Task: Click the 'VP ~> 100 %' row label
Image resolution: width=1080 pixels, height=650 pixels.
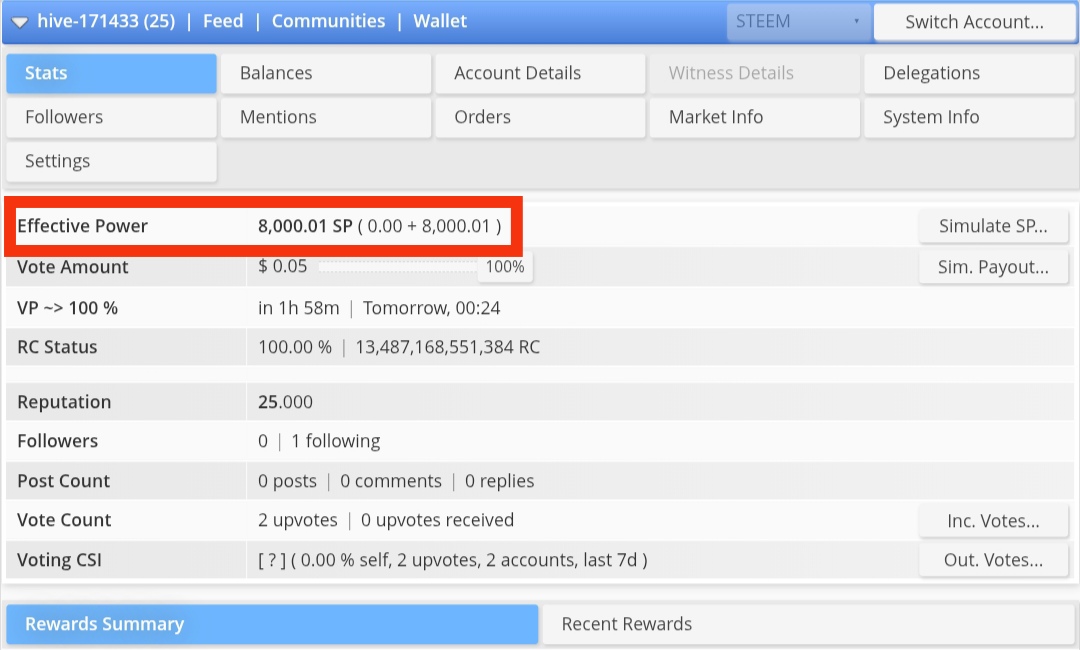Action: click(68, 308)
